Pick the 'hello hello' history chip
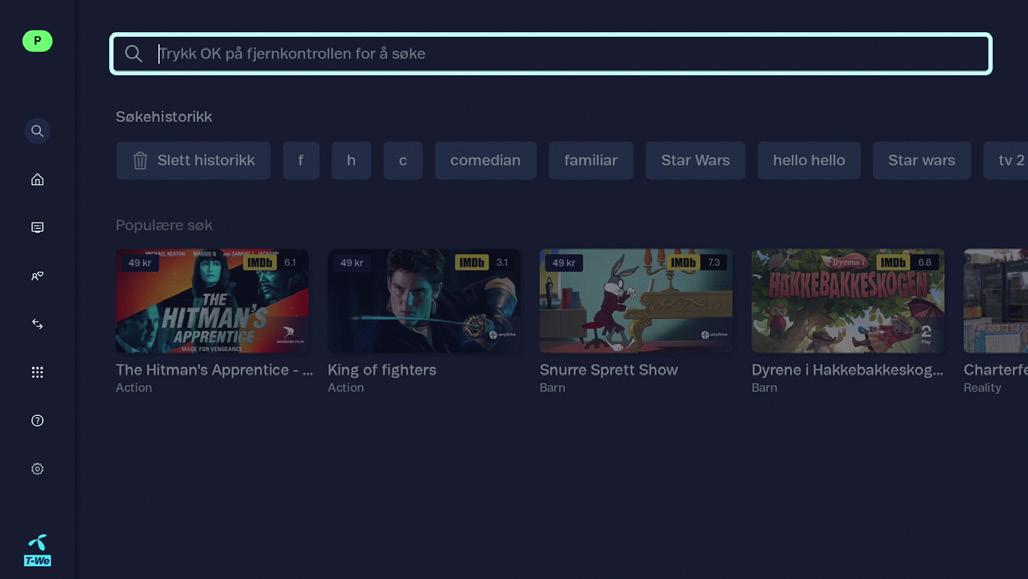The image size is (1028, 579). (x=809, y=161)
